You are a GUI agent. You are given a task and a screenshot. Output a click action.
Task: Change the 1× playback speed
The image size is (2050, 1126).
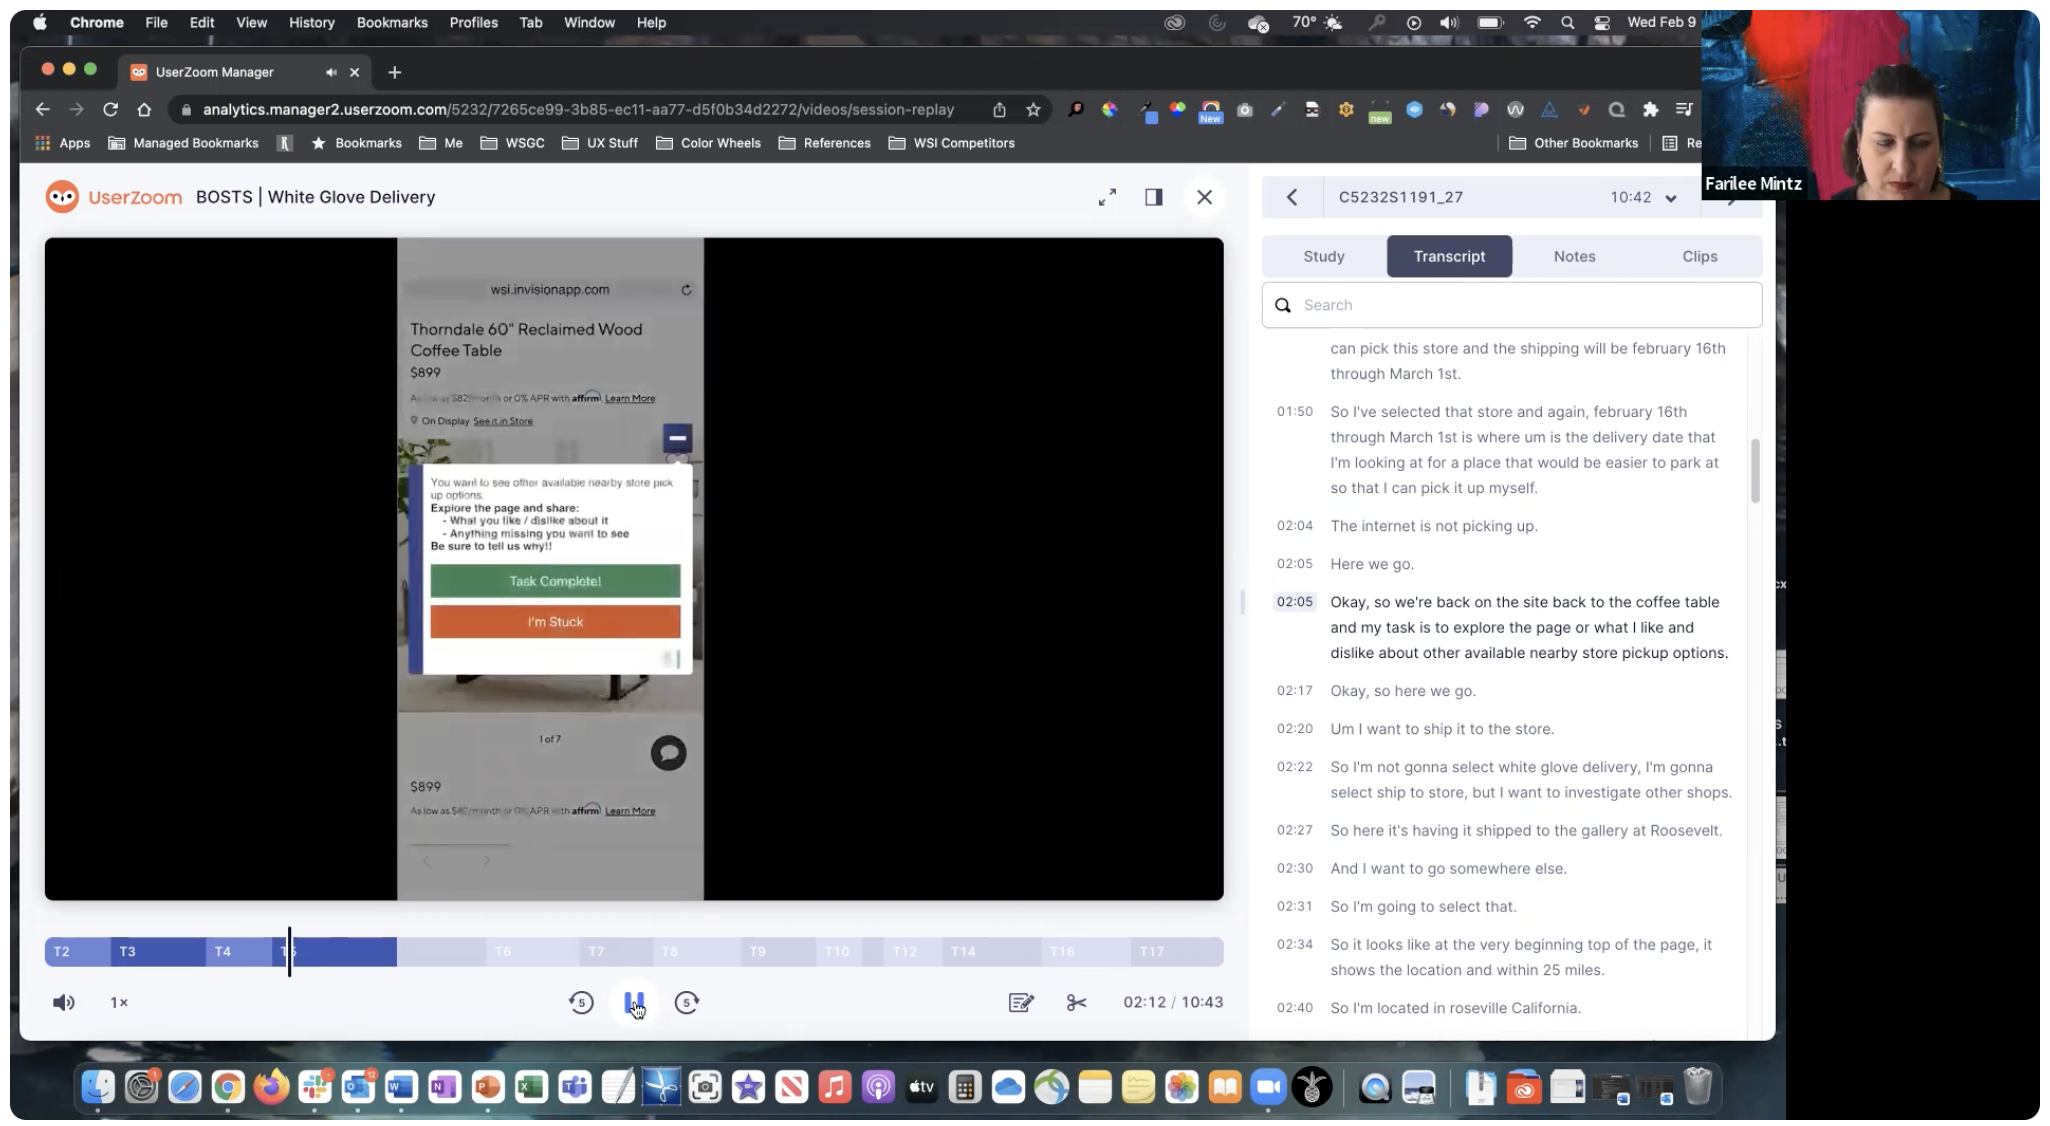pos(119,1002)
